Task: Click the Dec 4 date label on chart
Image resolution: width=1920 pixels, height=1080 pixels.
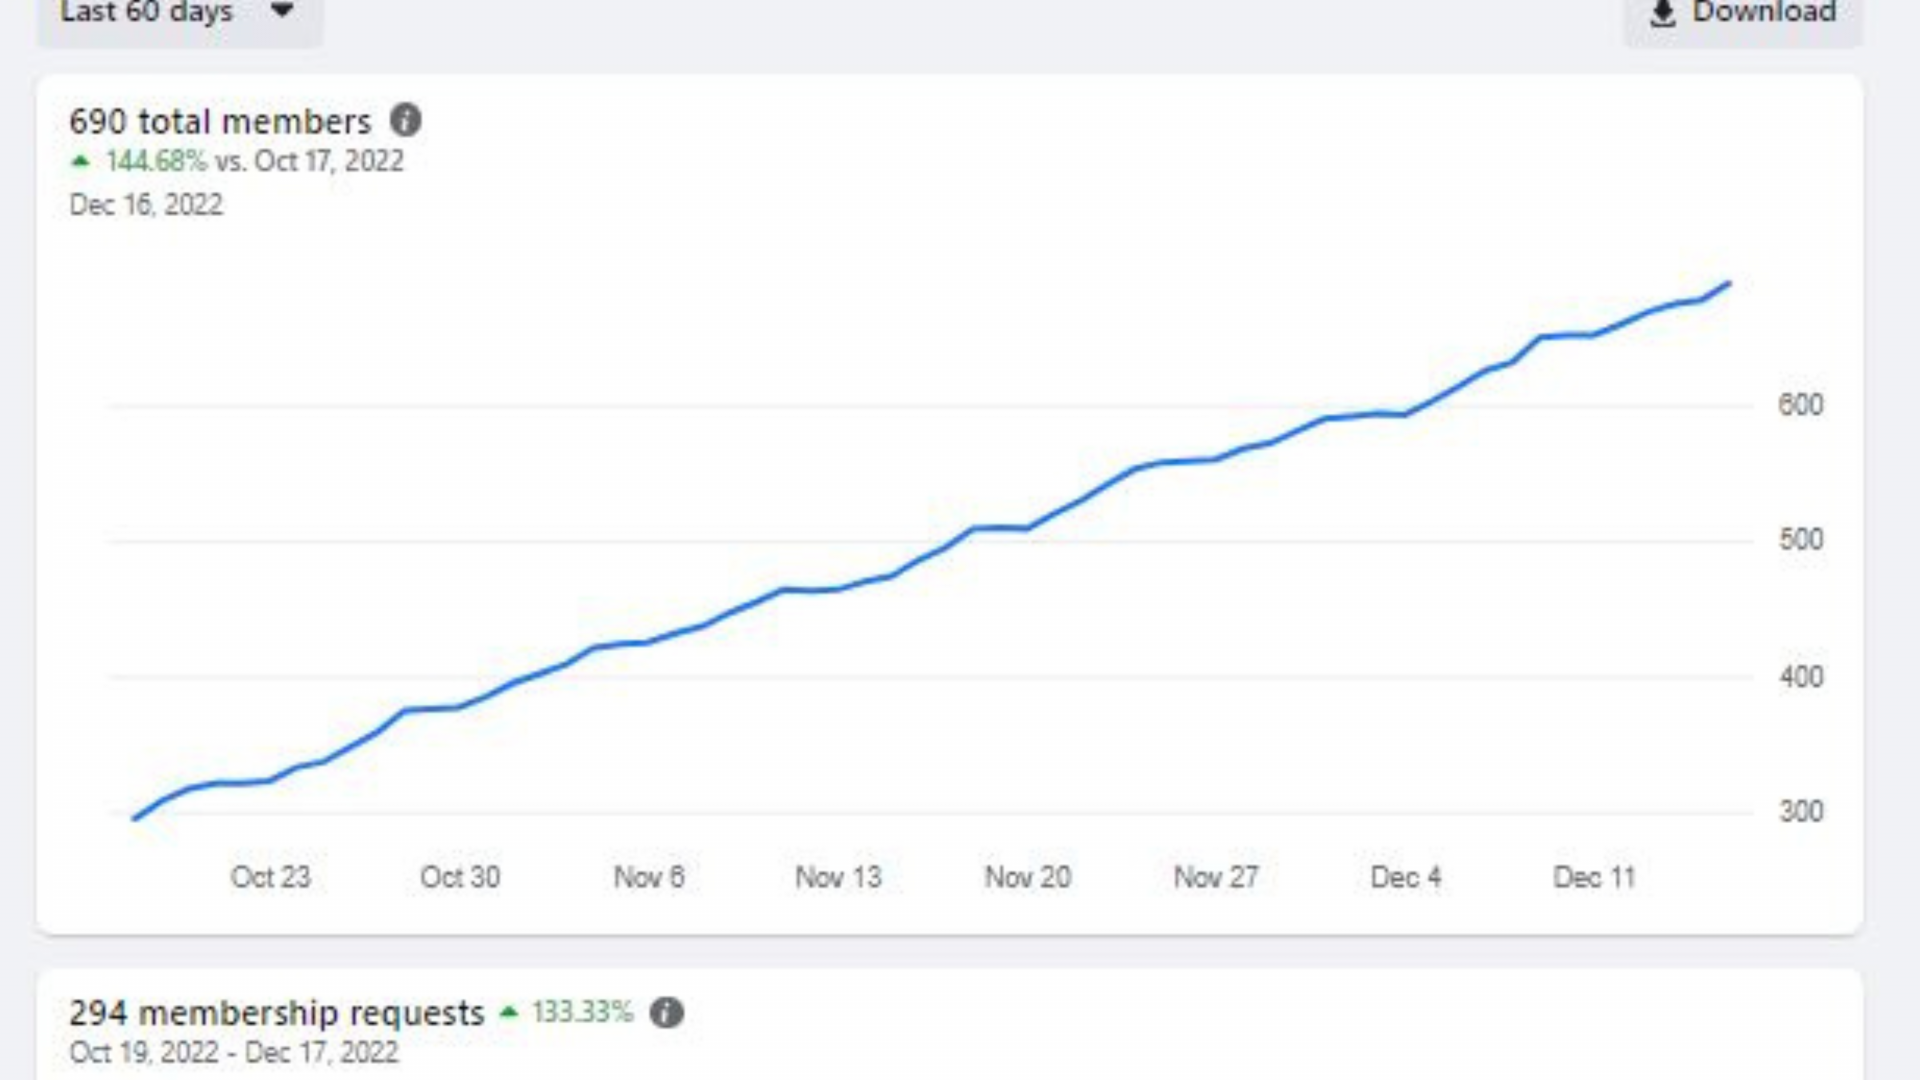Action: coord(1405,877)
